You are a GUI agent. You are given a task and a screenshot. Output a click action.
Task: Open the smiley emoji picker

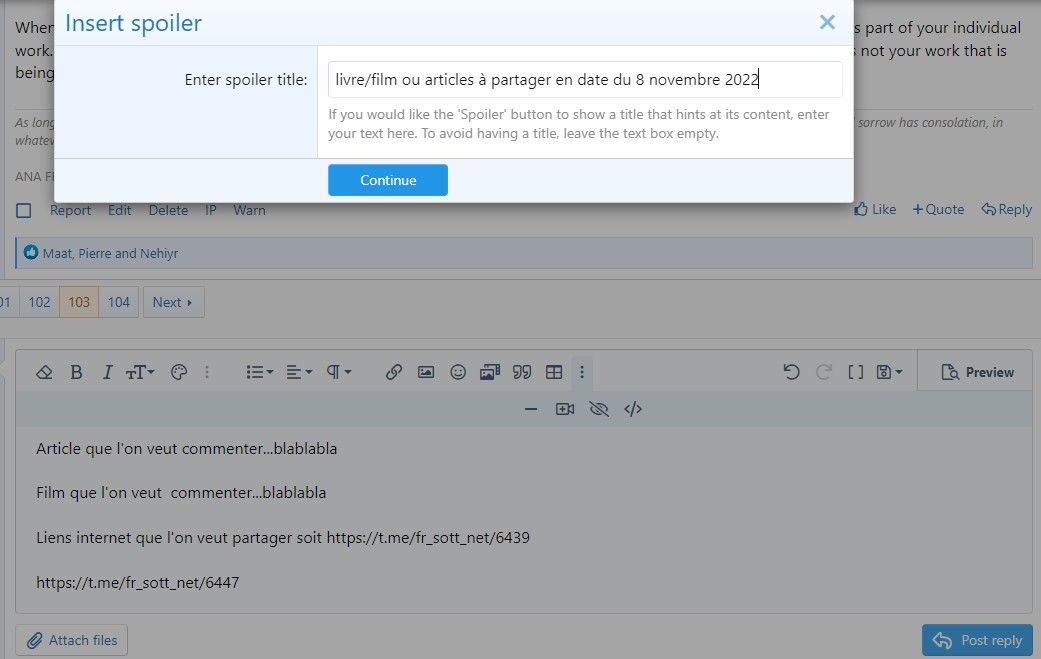pos(458,372)
